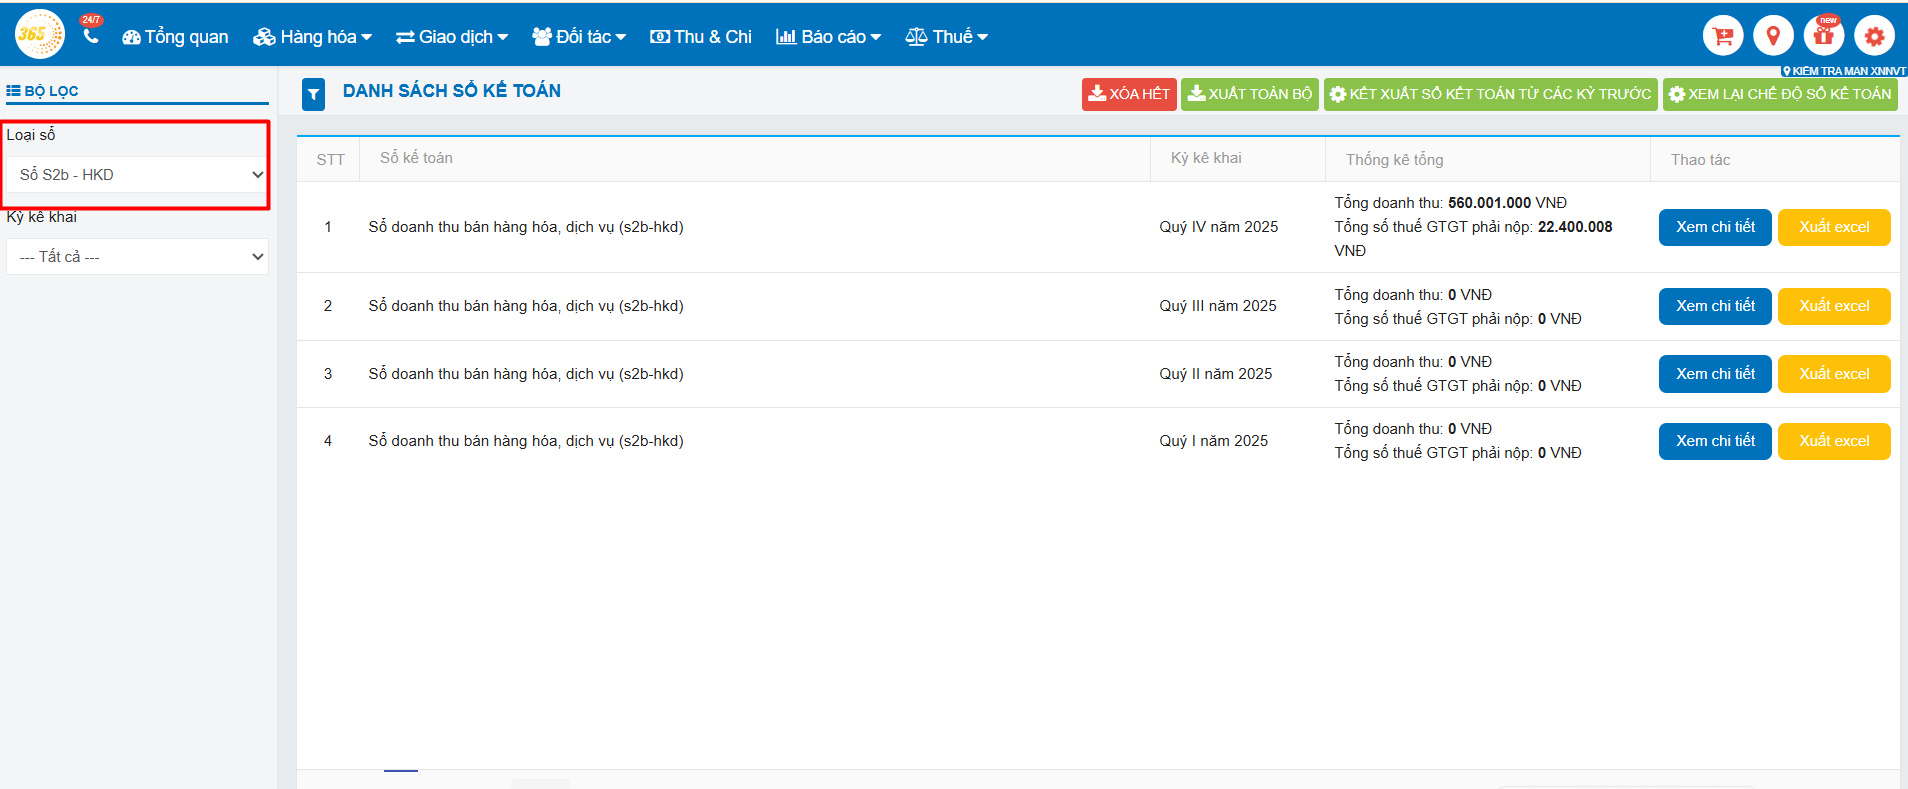Expand the Kỳ kê khai dropdown
The width and height of the screenshot is (1908, 789).
pyautogui.click(x=137, y=257)
